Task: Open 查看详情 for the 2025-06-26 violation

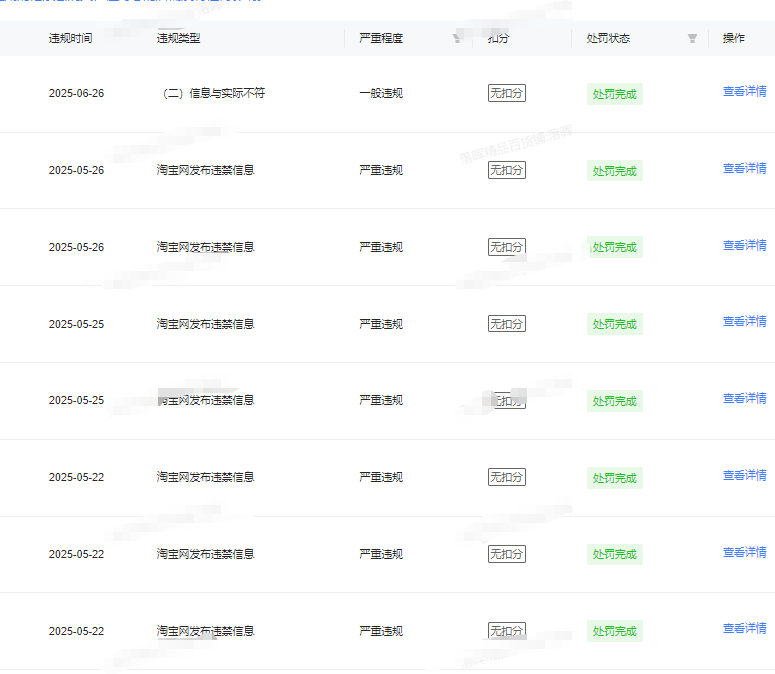Action: pos(744,92)
